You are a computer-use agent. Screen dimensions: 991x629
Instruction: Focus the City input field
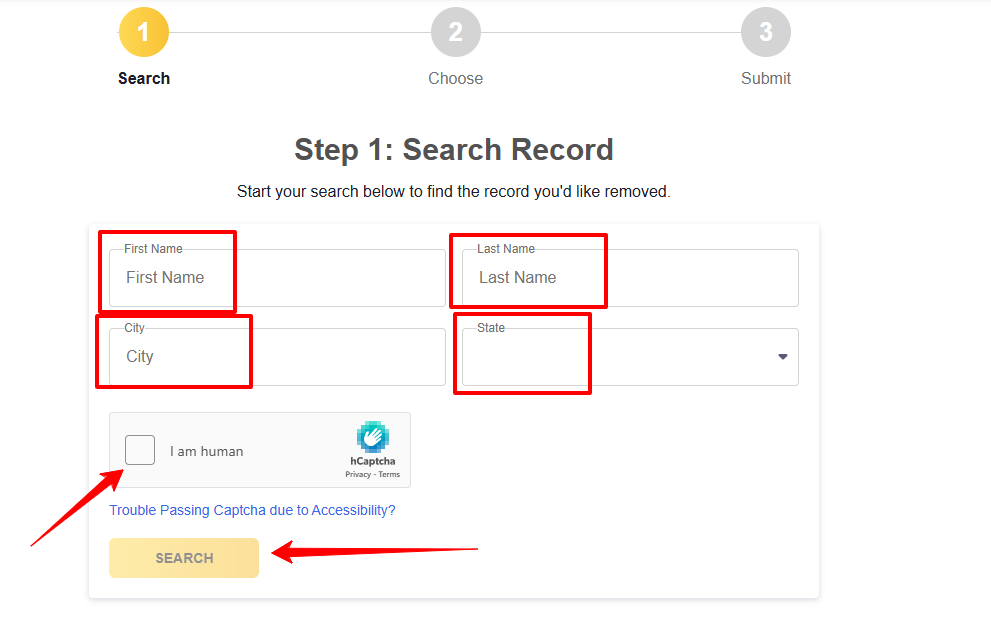pyautogui.click(x=277, y=357)
